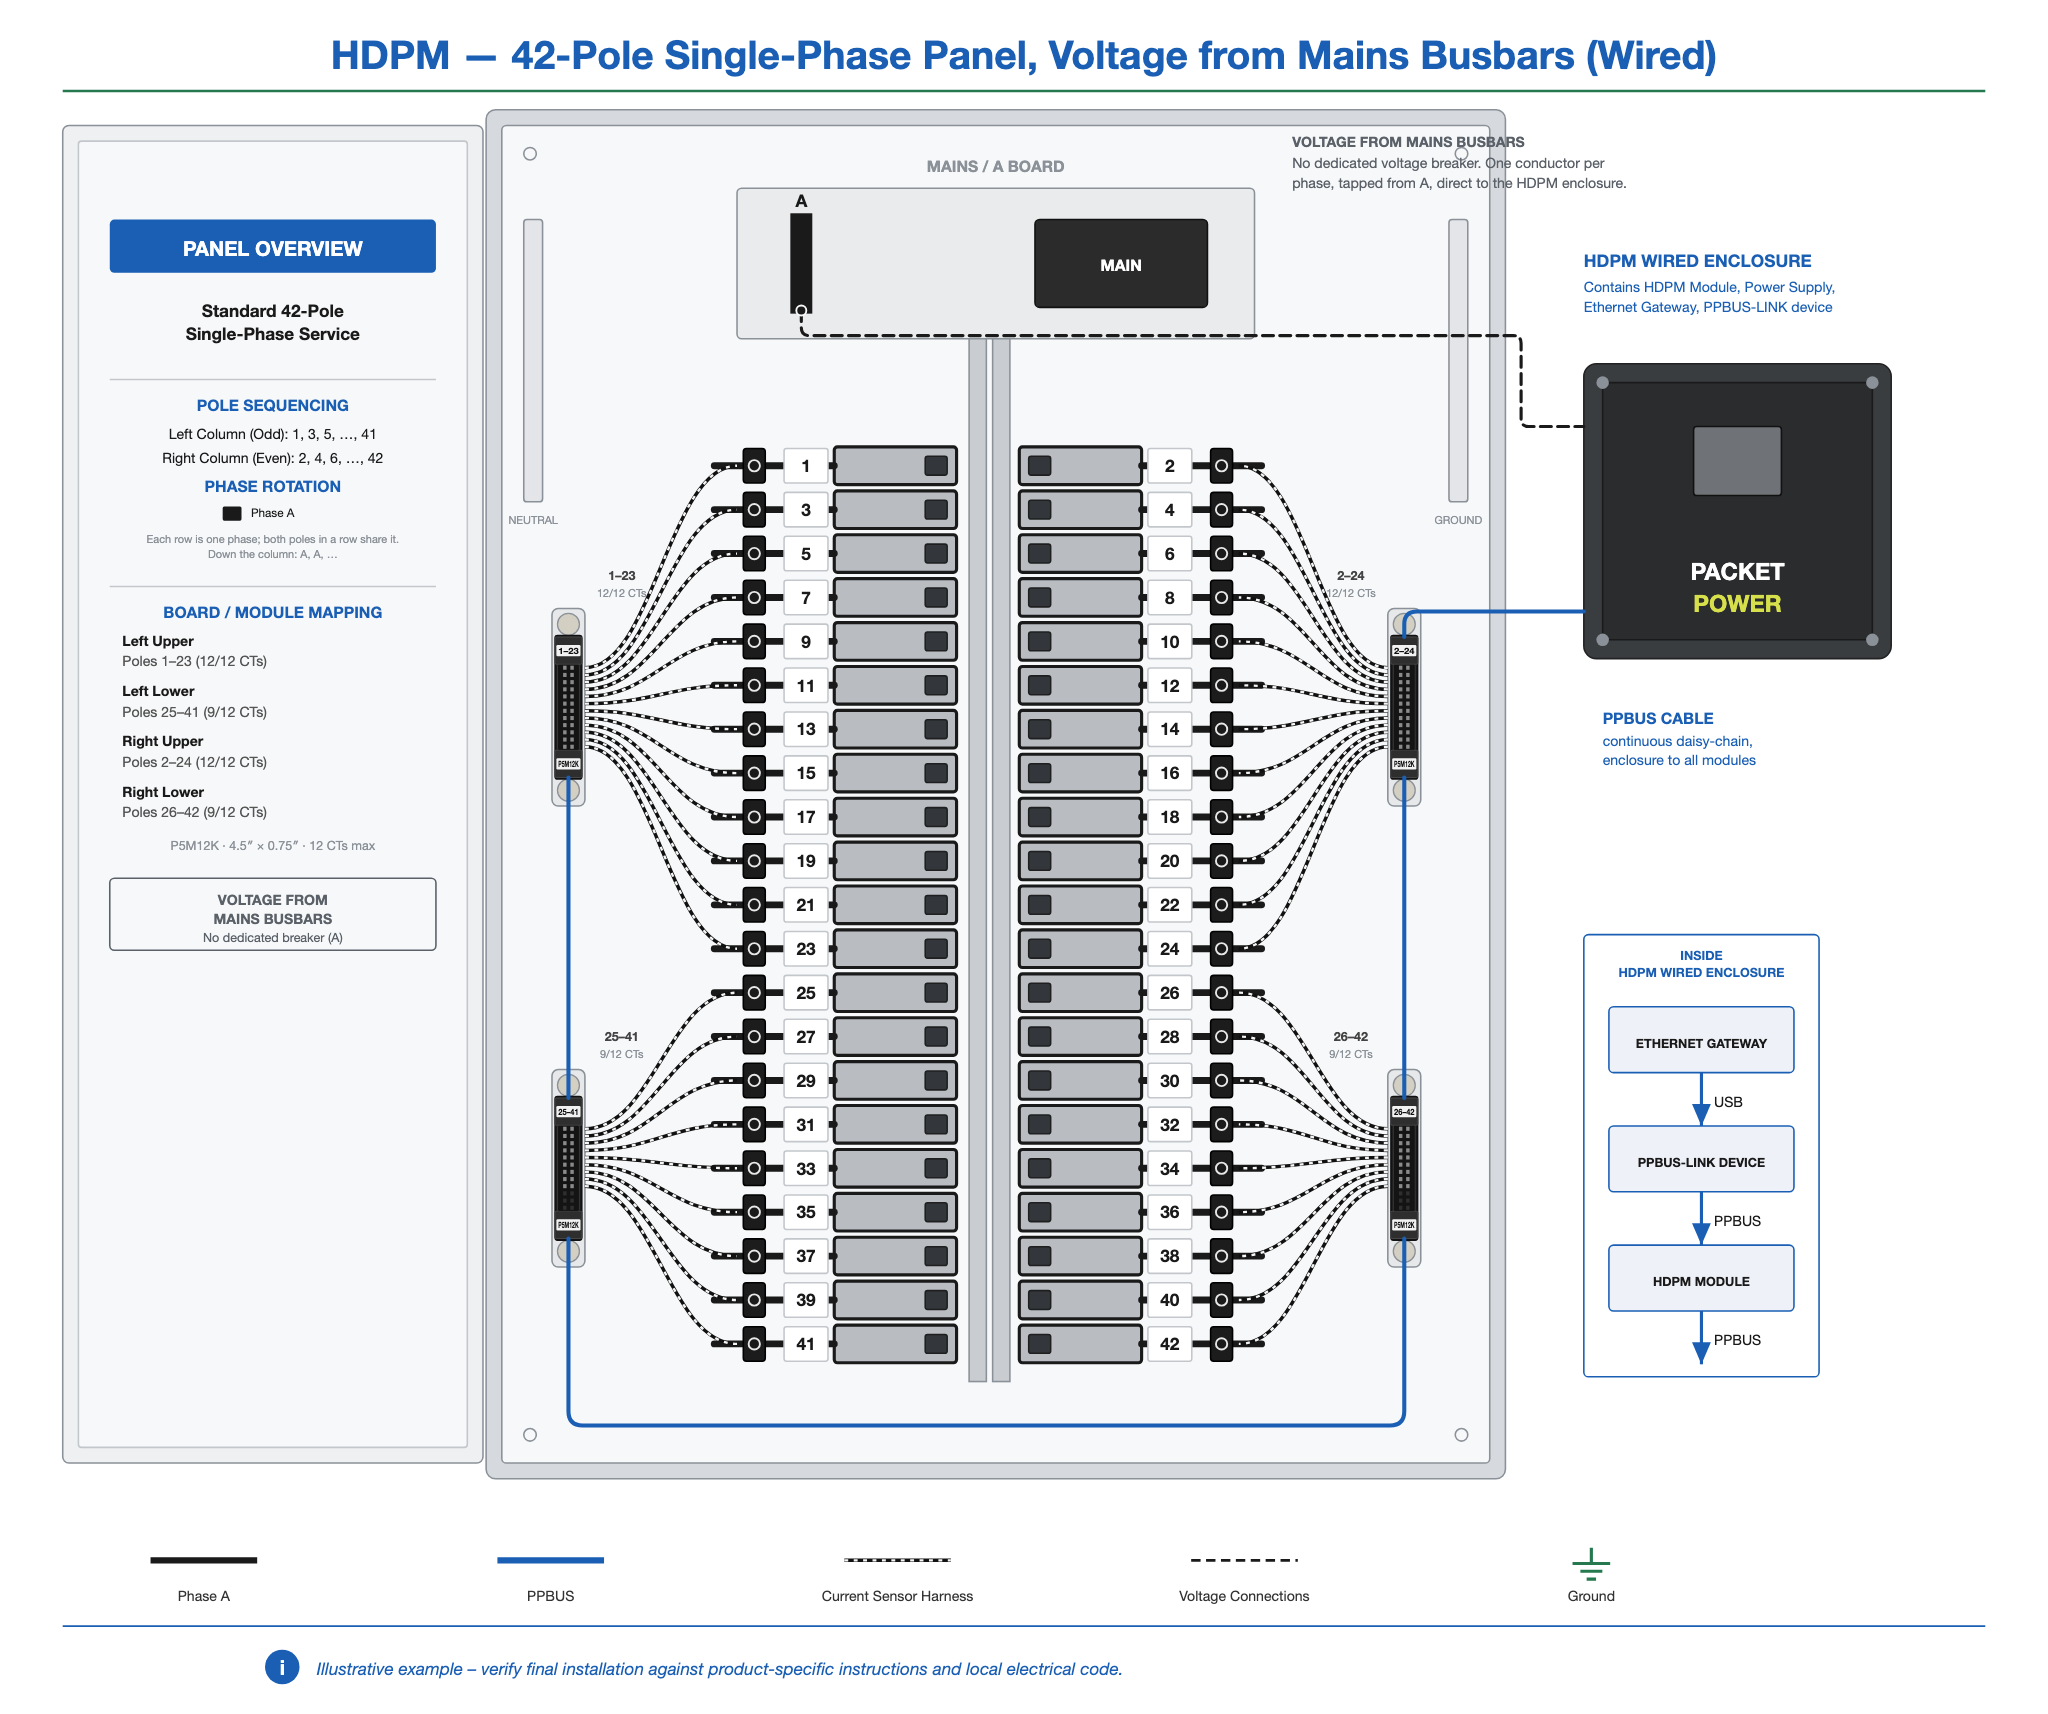Click the Phase A busbar in the mains board

[x=801, y=263]
